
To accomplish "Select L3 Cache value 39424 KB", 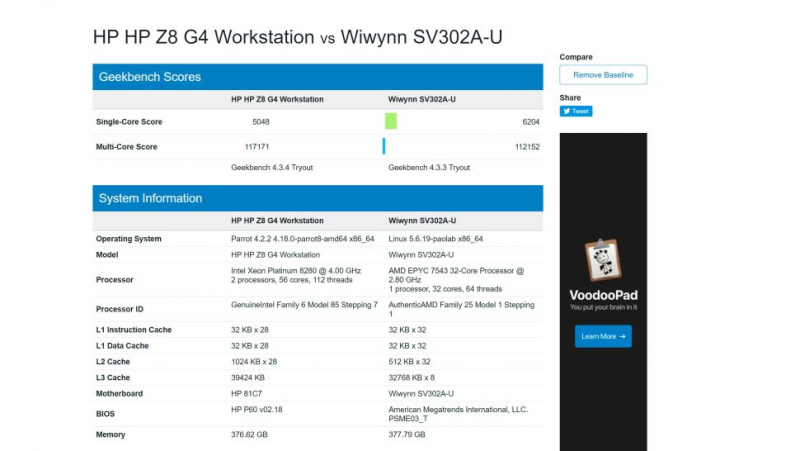I will 248,378.
